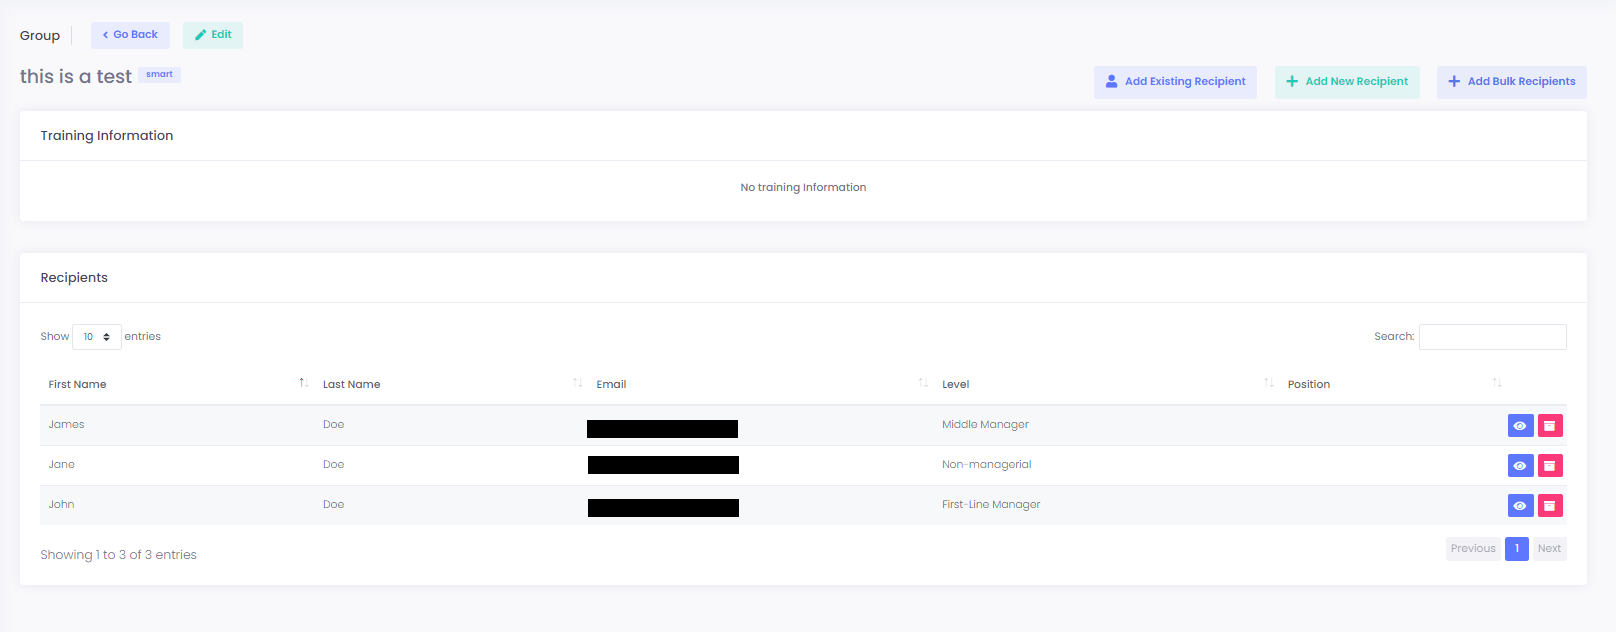Sort by Level column header
The width and height of the screenshot is (1616, 632).
click(955, 384)
